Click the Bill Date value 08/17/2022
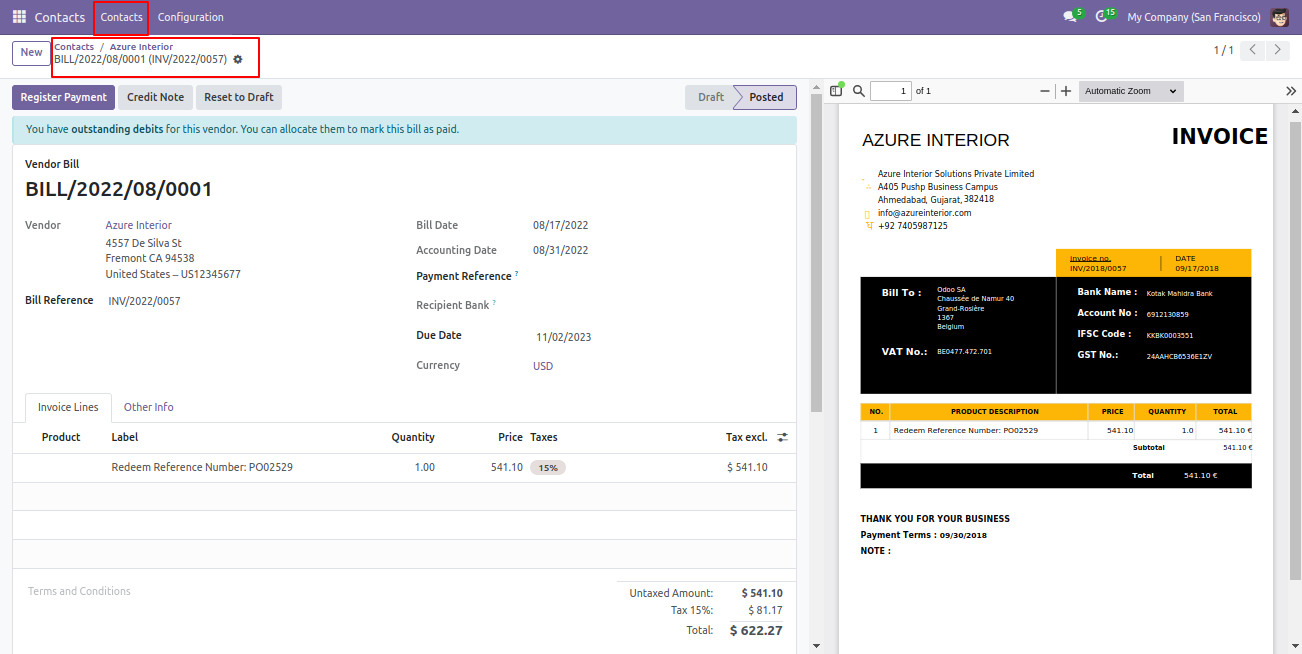This screenshot has height=654, width=1302. [560, 225]
